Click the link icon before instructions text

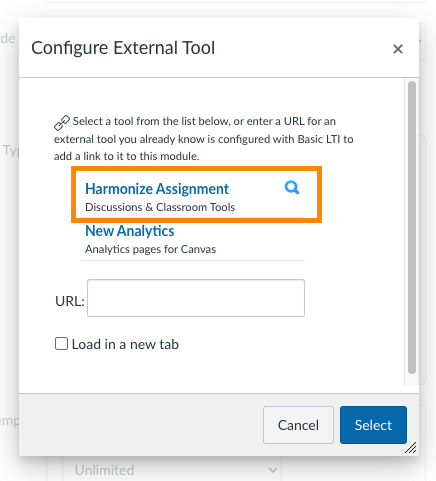coord(62,123)
